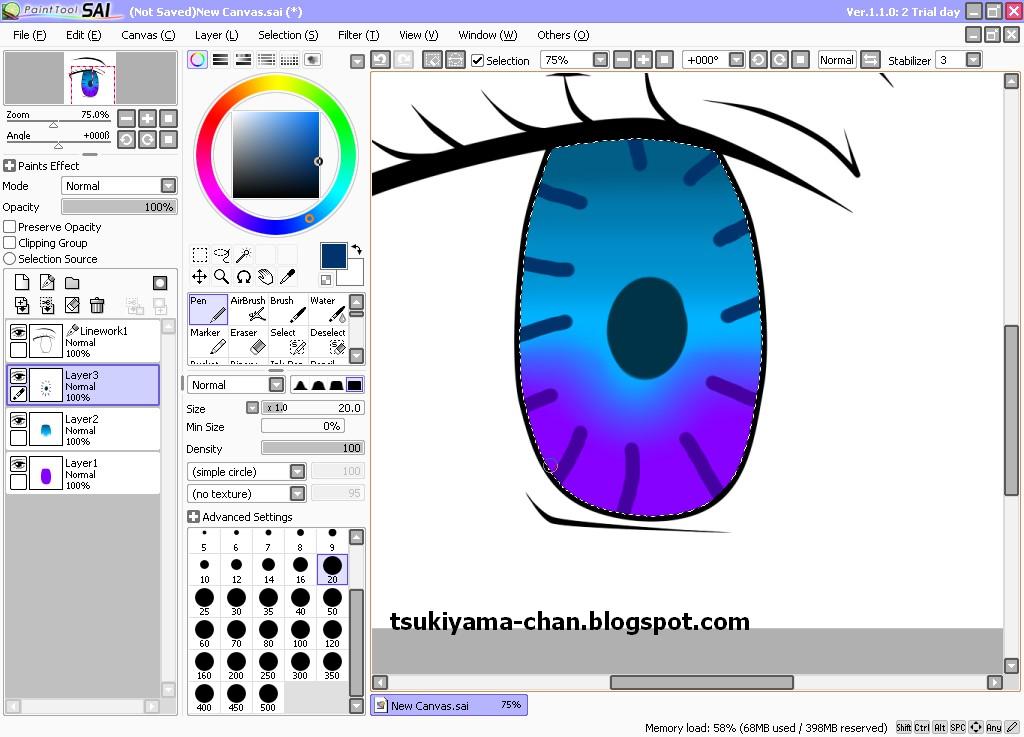This screenshot has height=737, width=1024.
Task: Adjust the brush Density slider
Action: [x=313, y=448]
